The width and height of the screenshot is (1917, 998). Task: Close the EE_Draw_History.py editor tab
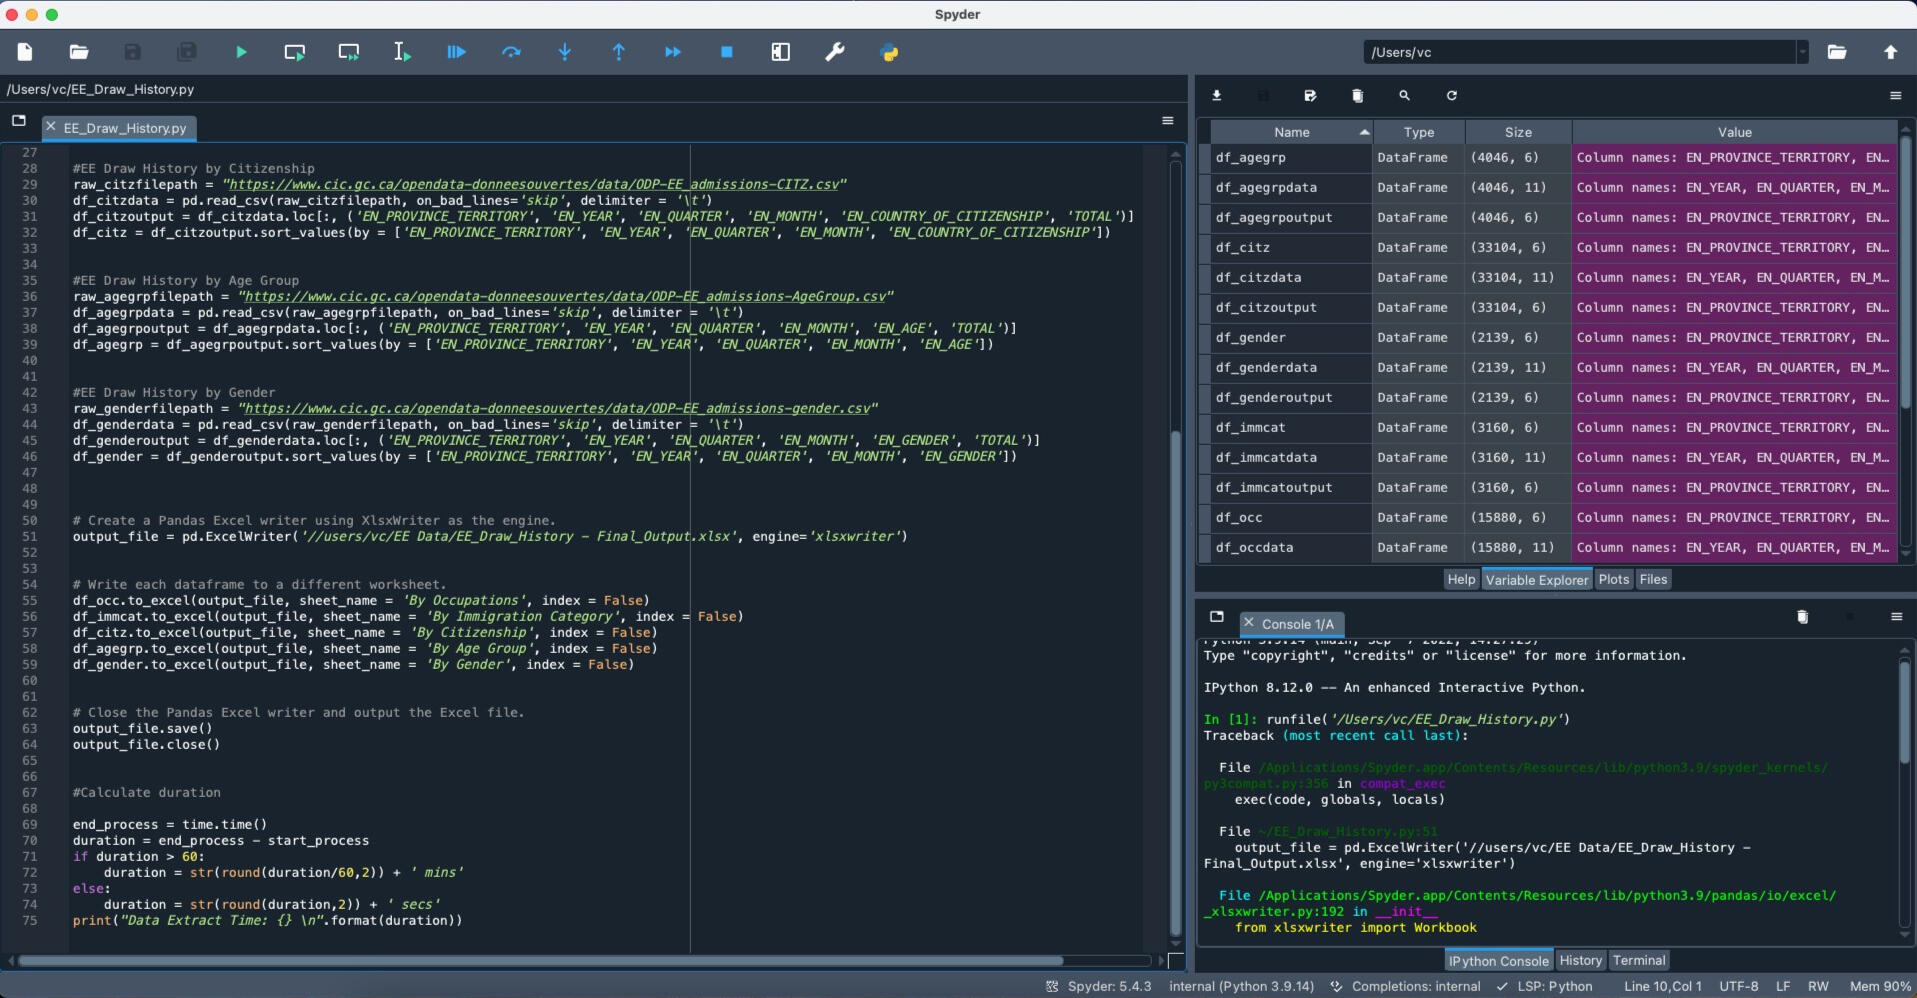pos(51,127)
